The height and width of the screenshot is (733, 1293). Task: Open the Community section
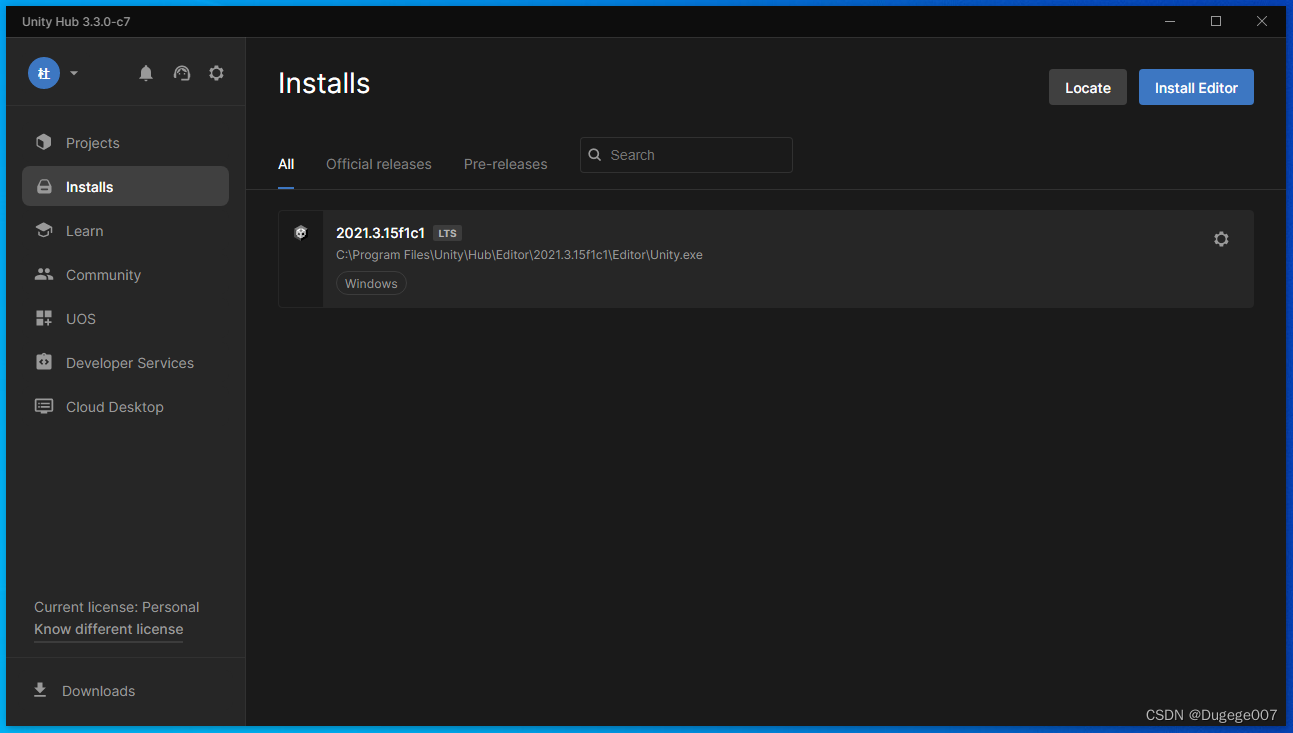click(125, 275)
